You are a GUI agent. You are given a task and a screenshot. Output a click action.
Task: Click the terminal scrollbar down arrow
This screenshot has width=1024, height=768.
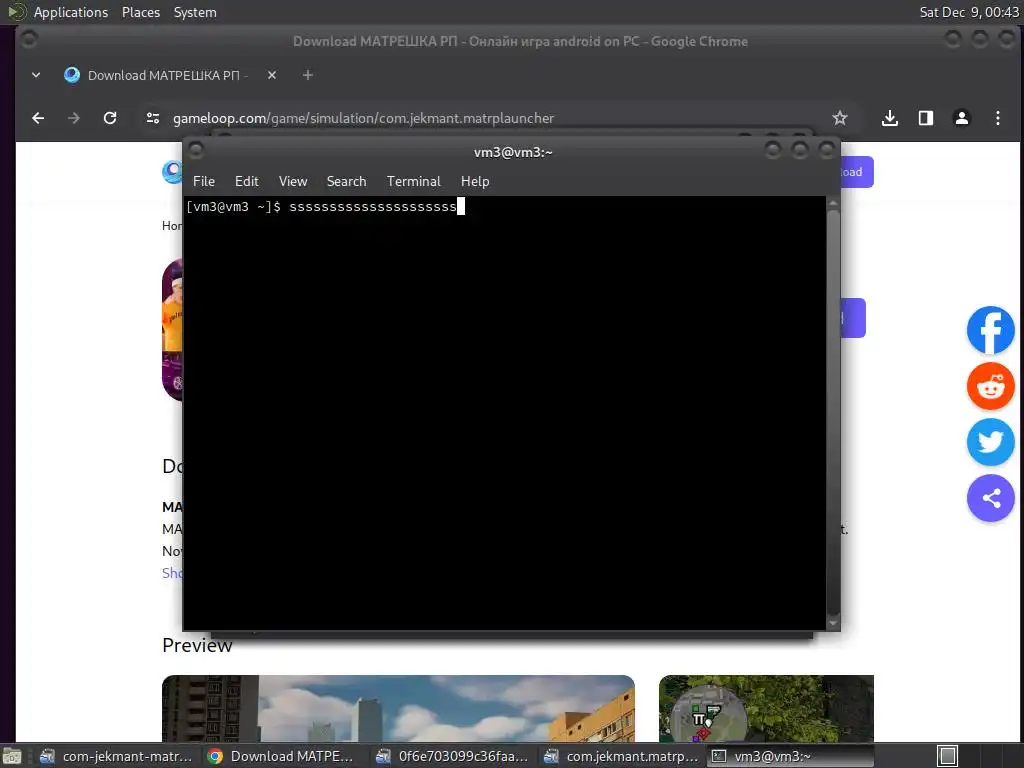pos(833,623)
